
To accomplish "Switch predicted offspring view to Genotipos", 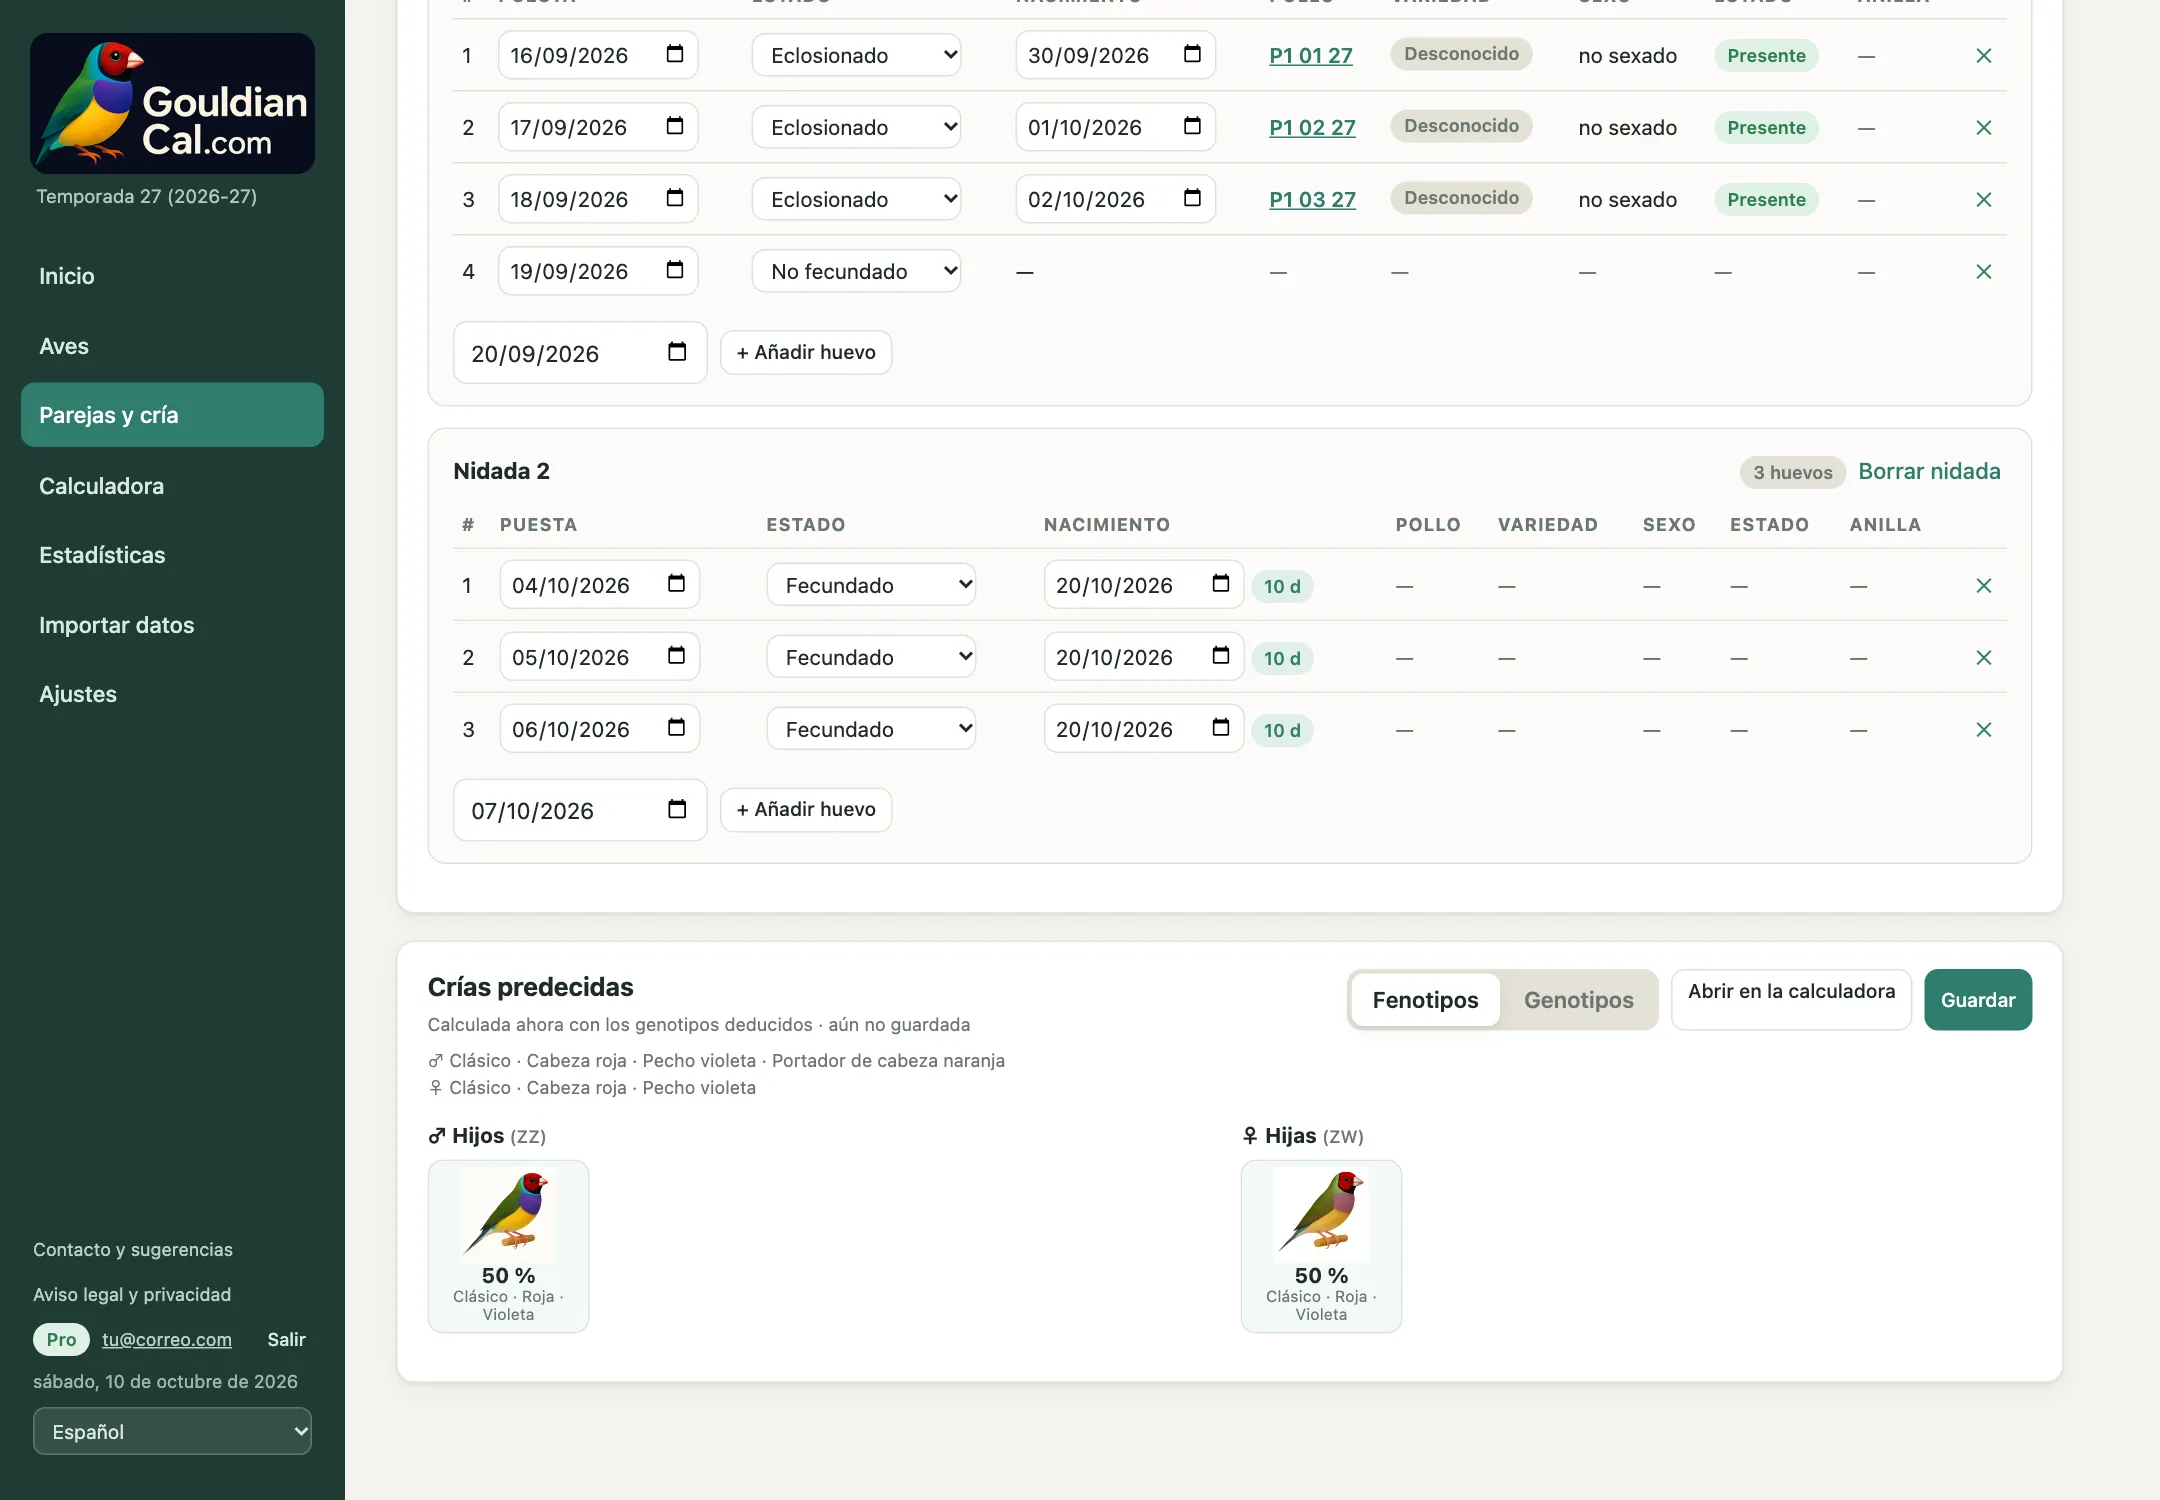I will click(x=1578, y=1000).
